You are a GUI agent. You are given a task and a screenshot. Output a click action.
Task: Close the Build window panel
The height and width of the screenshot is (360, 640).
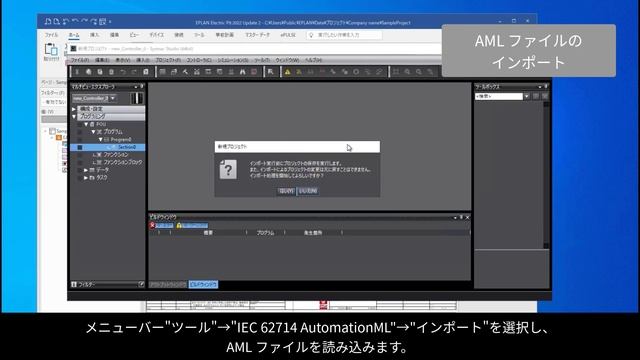tap(467, 218)
